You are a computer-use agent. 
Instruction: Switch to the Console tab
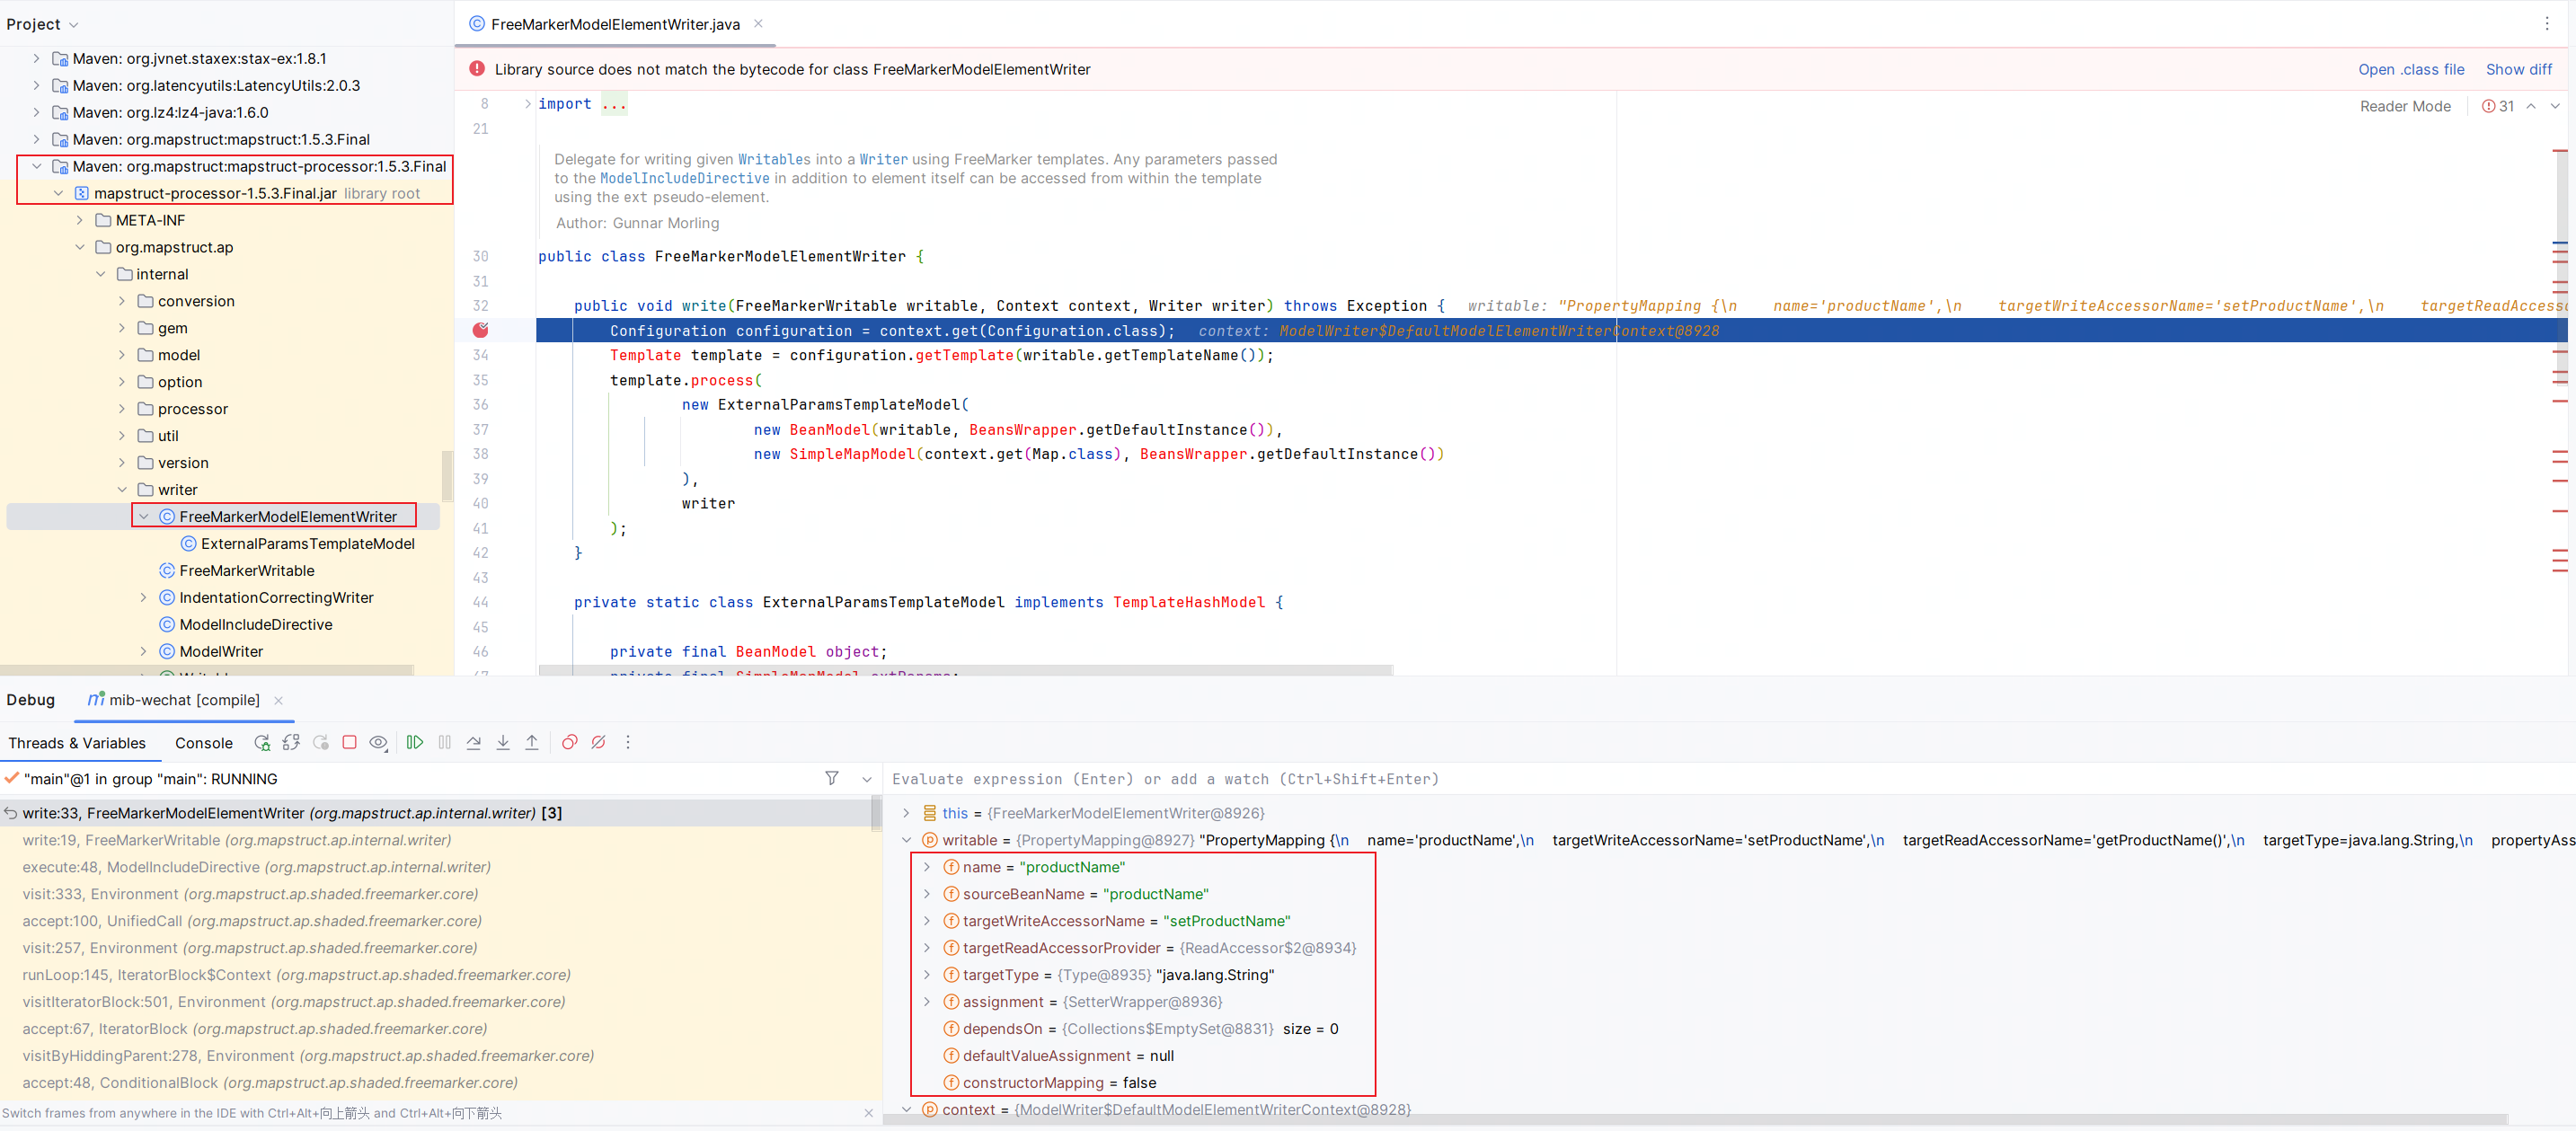click(203, 743)
